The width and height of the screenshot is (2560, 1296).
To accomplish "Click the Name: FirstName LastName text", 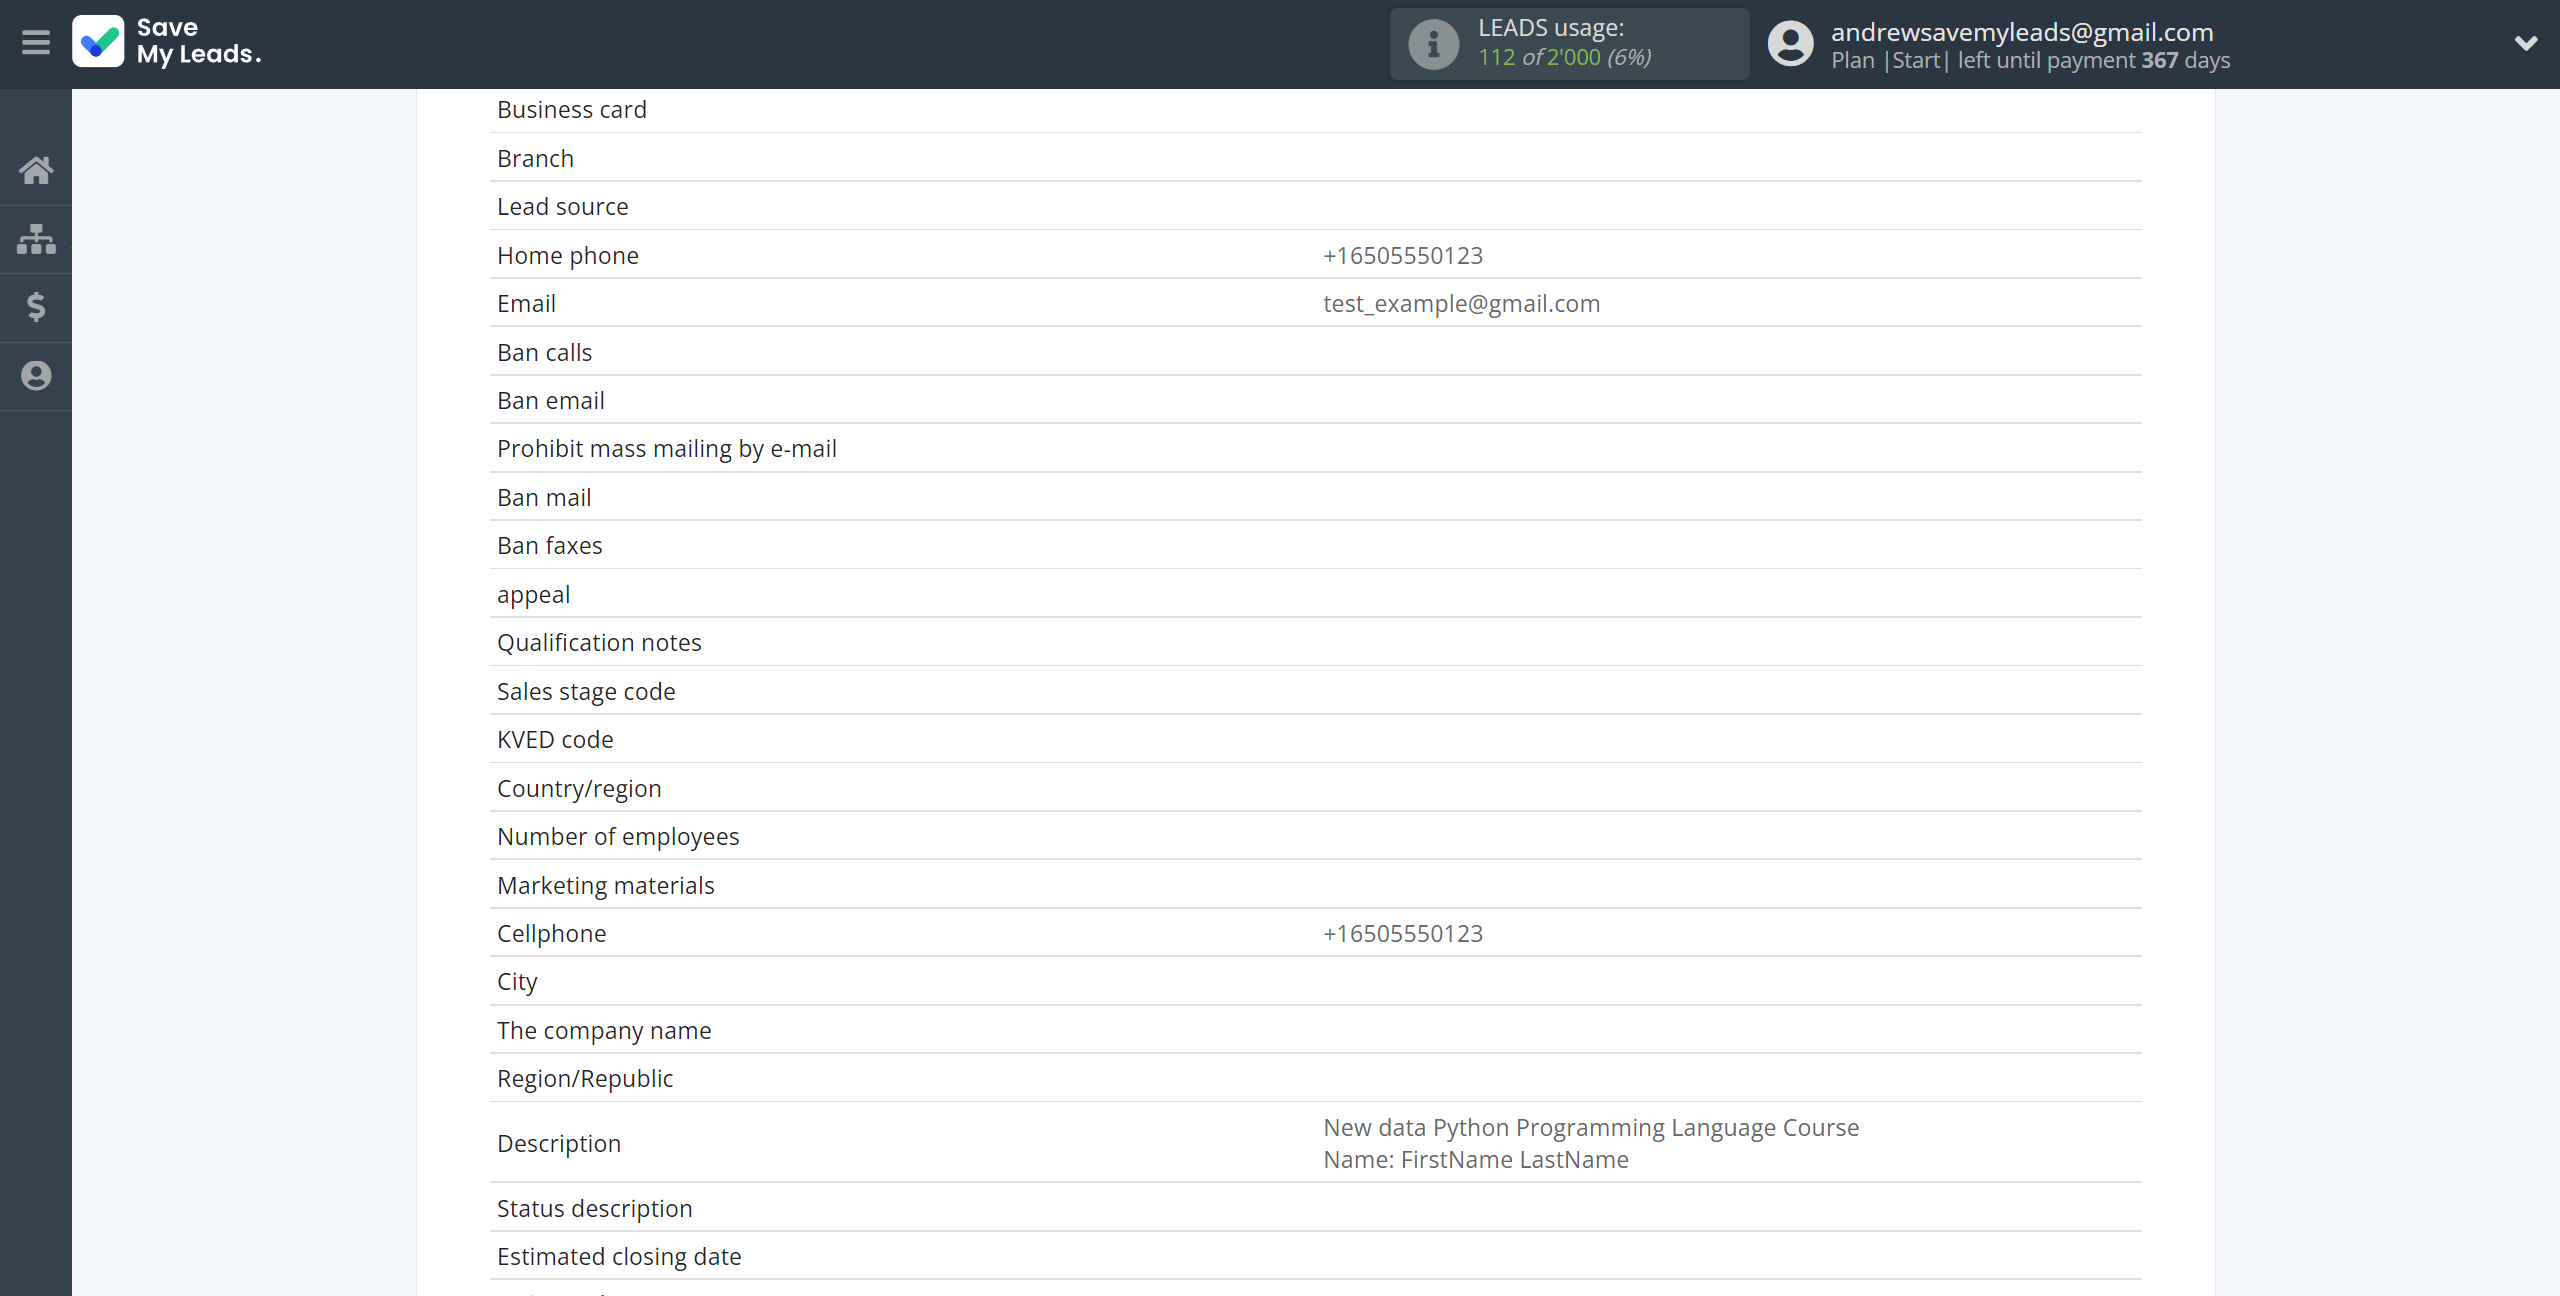I will click(x=1476, y=1159).
